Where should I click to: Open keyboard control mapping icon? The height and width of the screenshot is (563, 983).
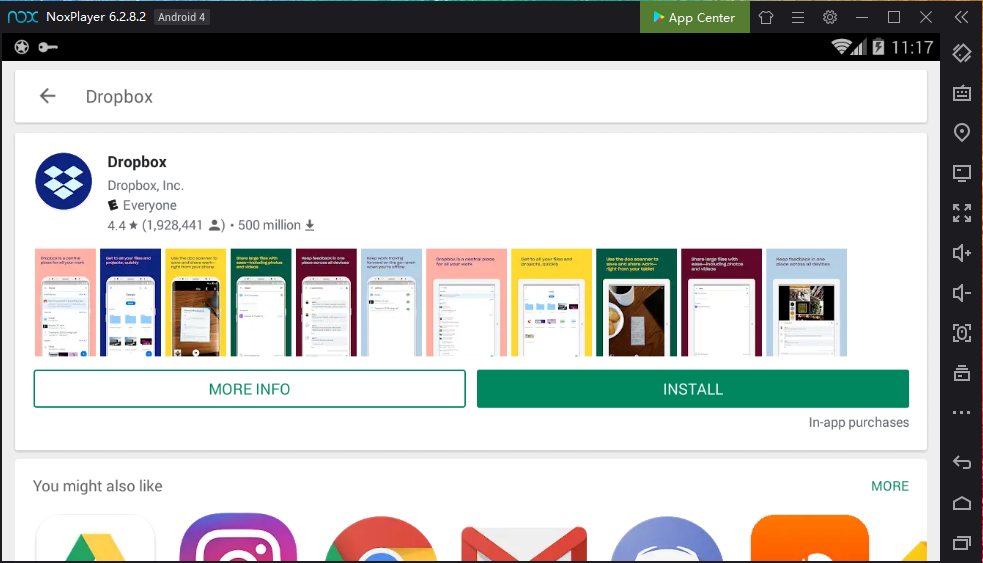962,93
